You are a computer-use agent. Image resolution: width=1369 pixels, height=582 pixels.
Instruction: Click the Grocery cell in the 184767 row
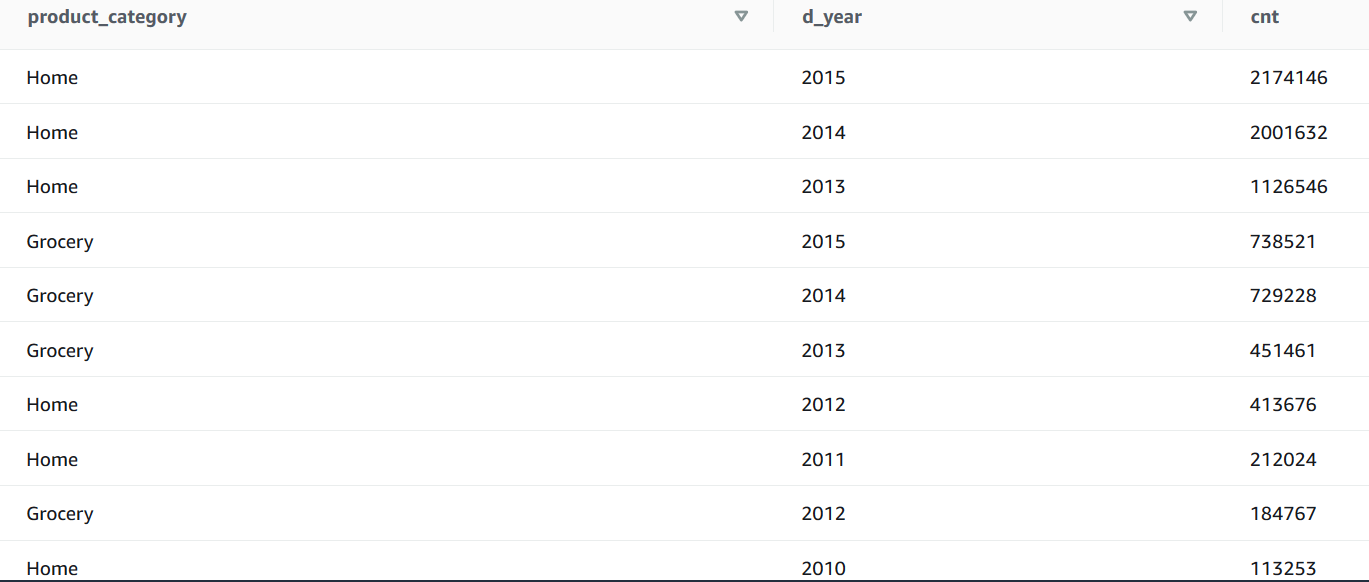point(60,514)
